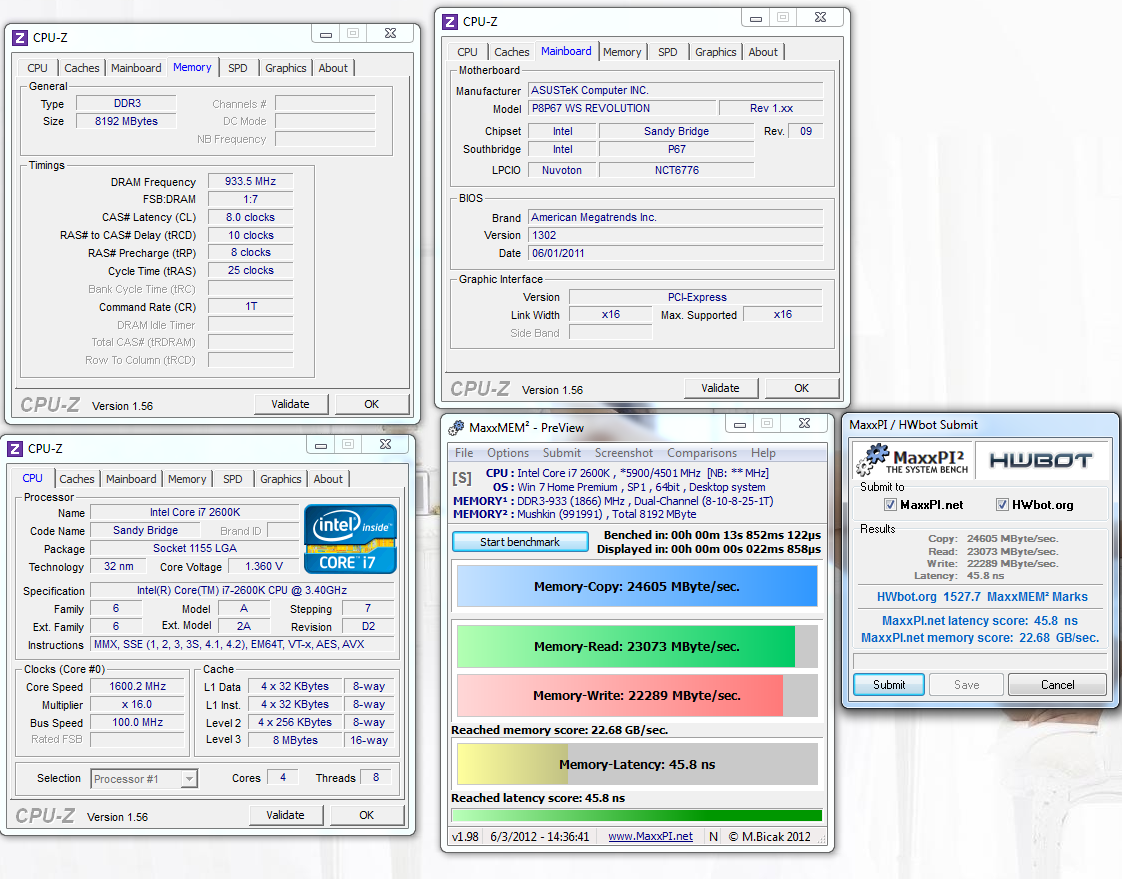Open Memory tab in CPU window
The image size is (1122, 879).
pos(187,479)
